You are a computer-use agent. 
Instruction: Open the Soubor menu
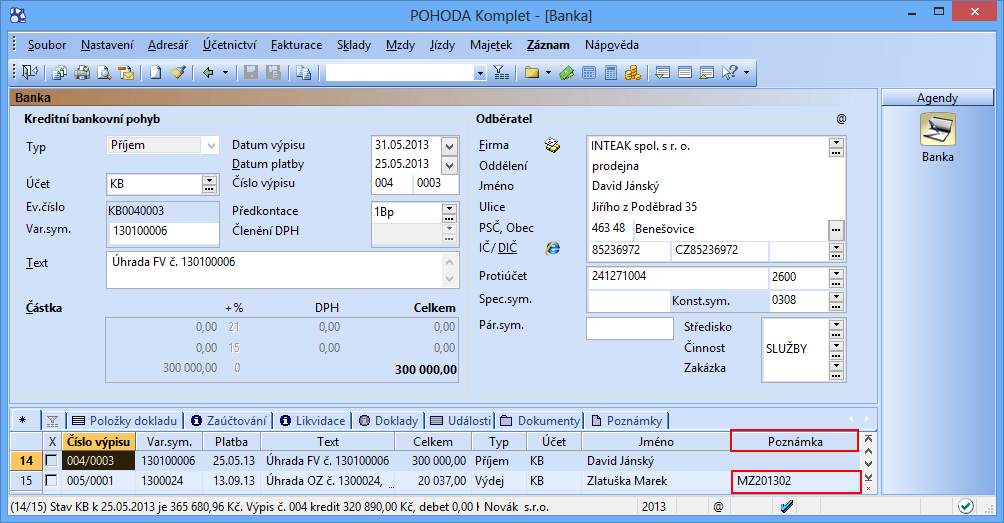[47, 45]
